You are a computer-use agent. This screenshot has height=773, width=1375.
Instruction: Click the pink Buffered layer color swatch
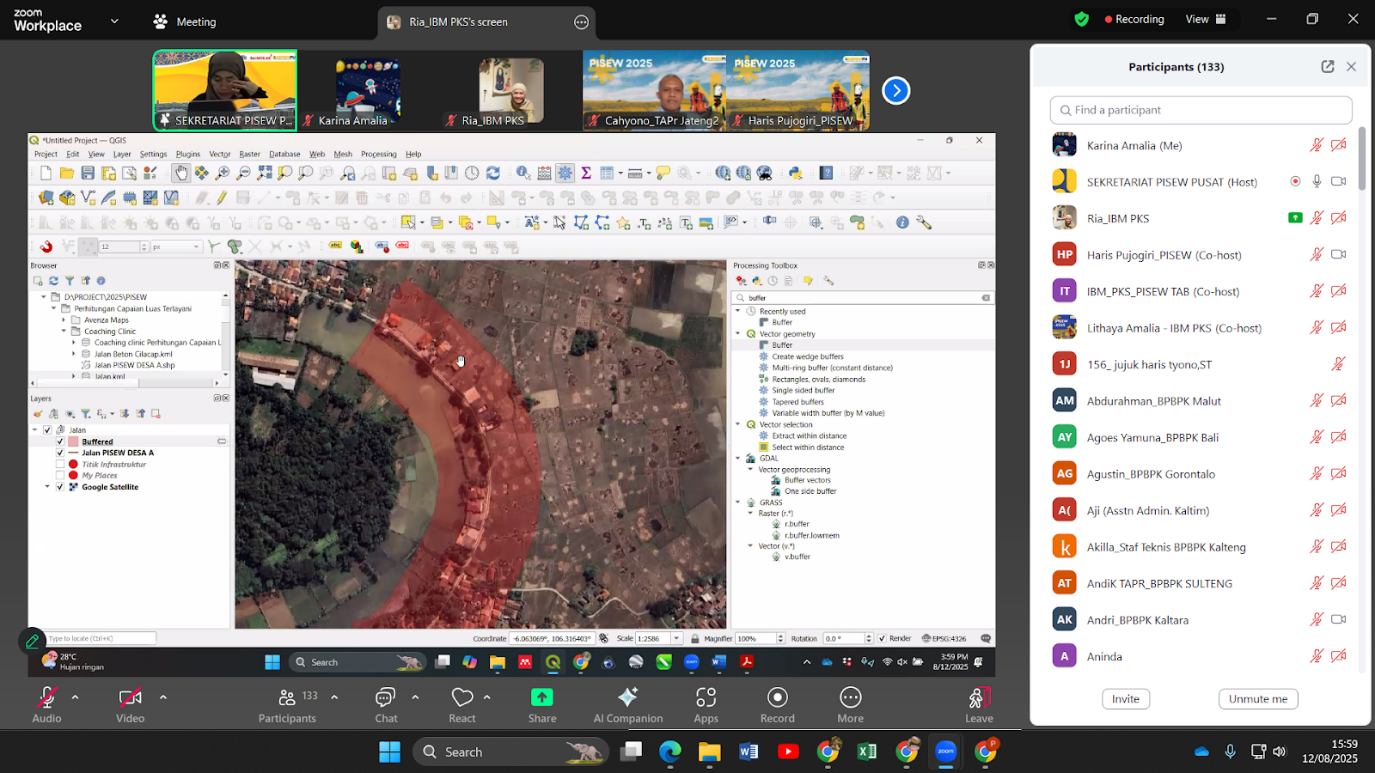click(x=73, y=441)
